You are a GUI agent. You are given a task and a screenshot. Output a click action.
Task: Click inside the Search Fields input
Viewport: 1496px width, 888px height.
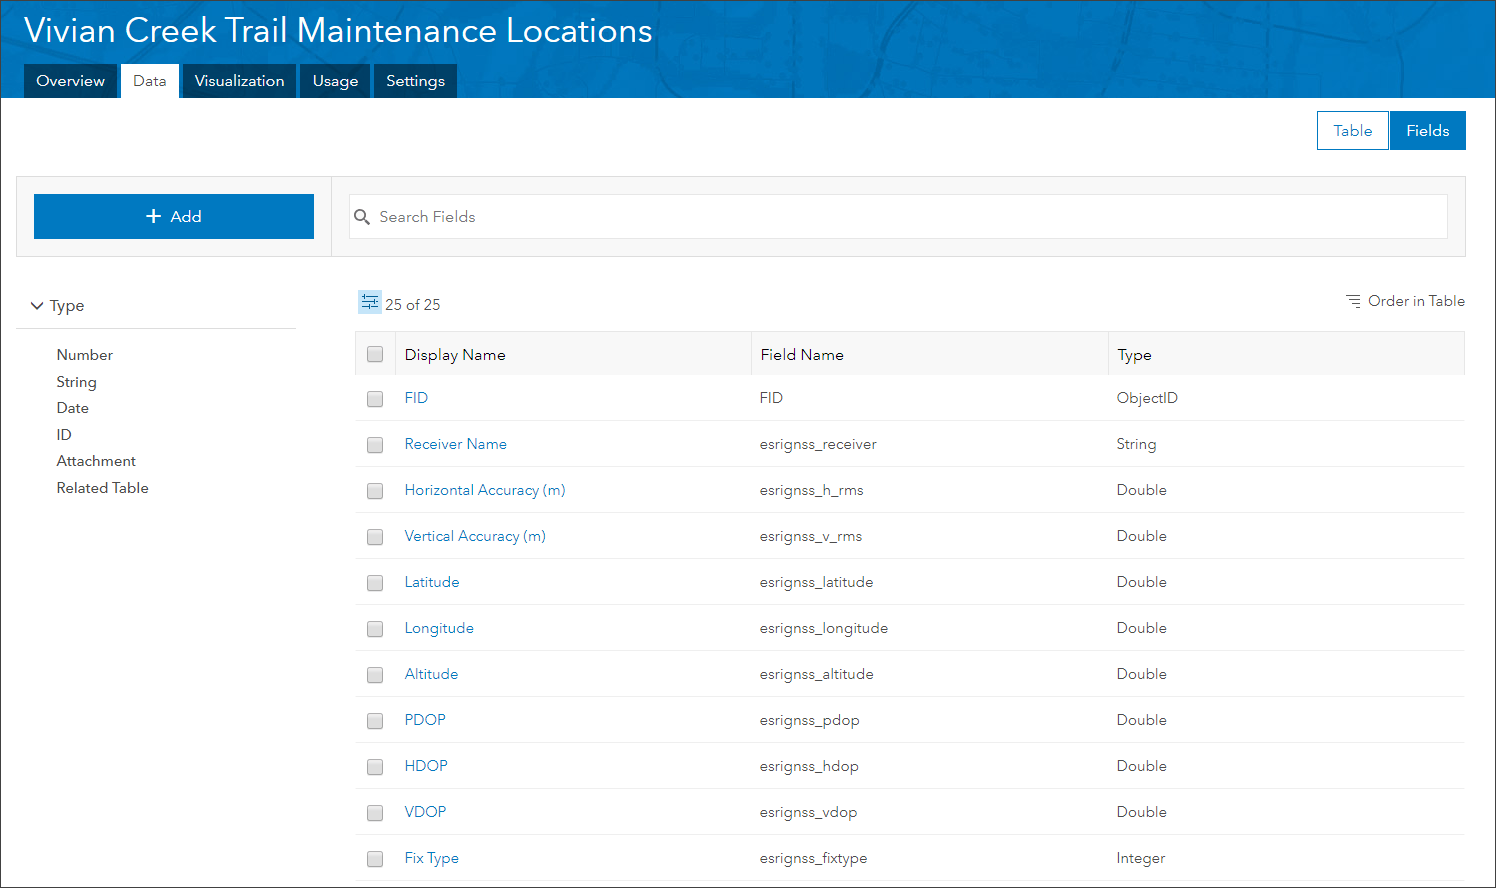898,217
